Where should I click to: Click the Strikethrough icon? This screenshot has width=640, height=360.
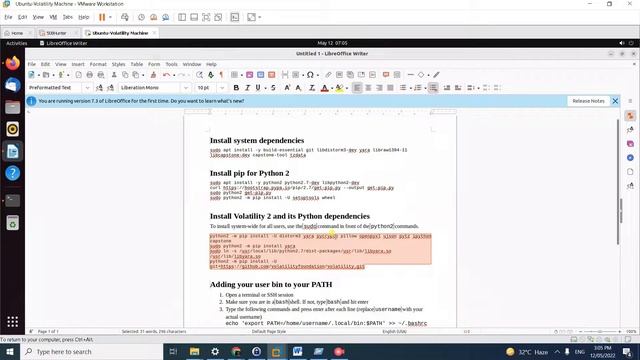(x=273, y=88)
